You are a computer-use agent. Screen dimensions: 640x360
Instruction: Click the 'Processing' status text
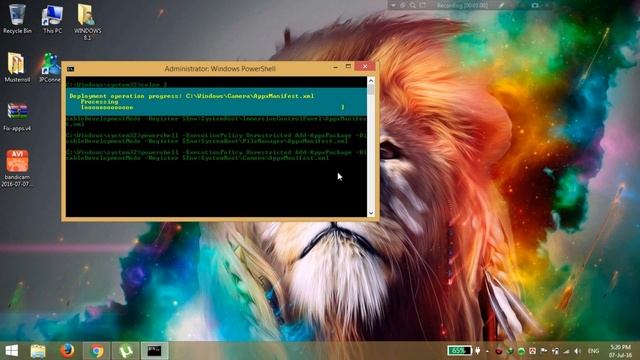[99, 102]
